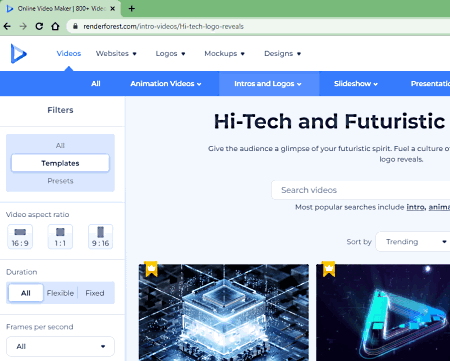Open the Presentations category tab

pos(430,84)
